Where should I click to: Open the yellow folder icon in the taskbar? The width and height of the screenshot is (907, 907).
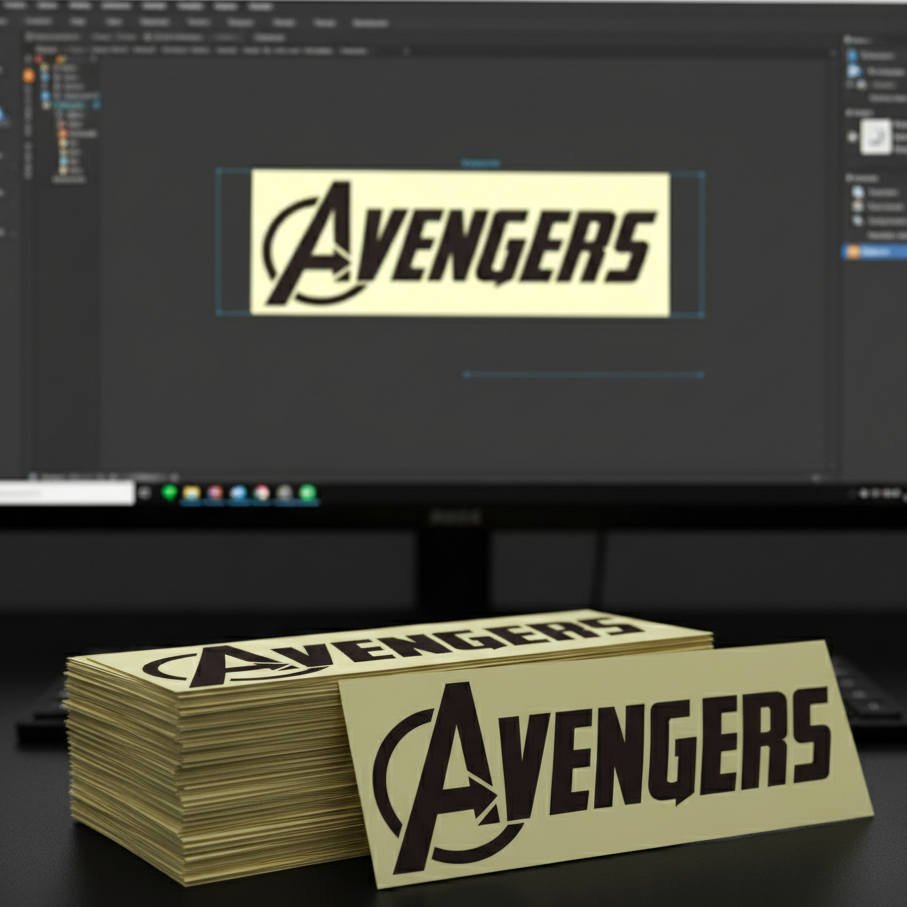[x=191, y=493]
